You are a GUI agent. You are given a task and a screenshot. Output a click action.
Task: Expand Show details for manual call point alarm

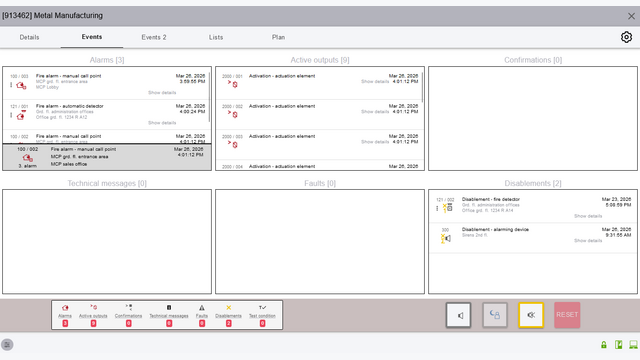tap(162, 93)
